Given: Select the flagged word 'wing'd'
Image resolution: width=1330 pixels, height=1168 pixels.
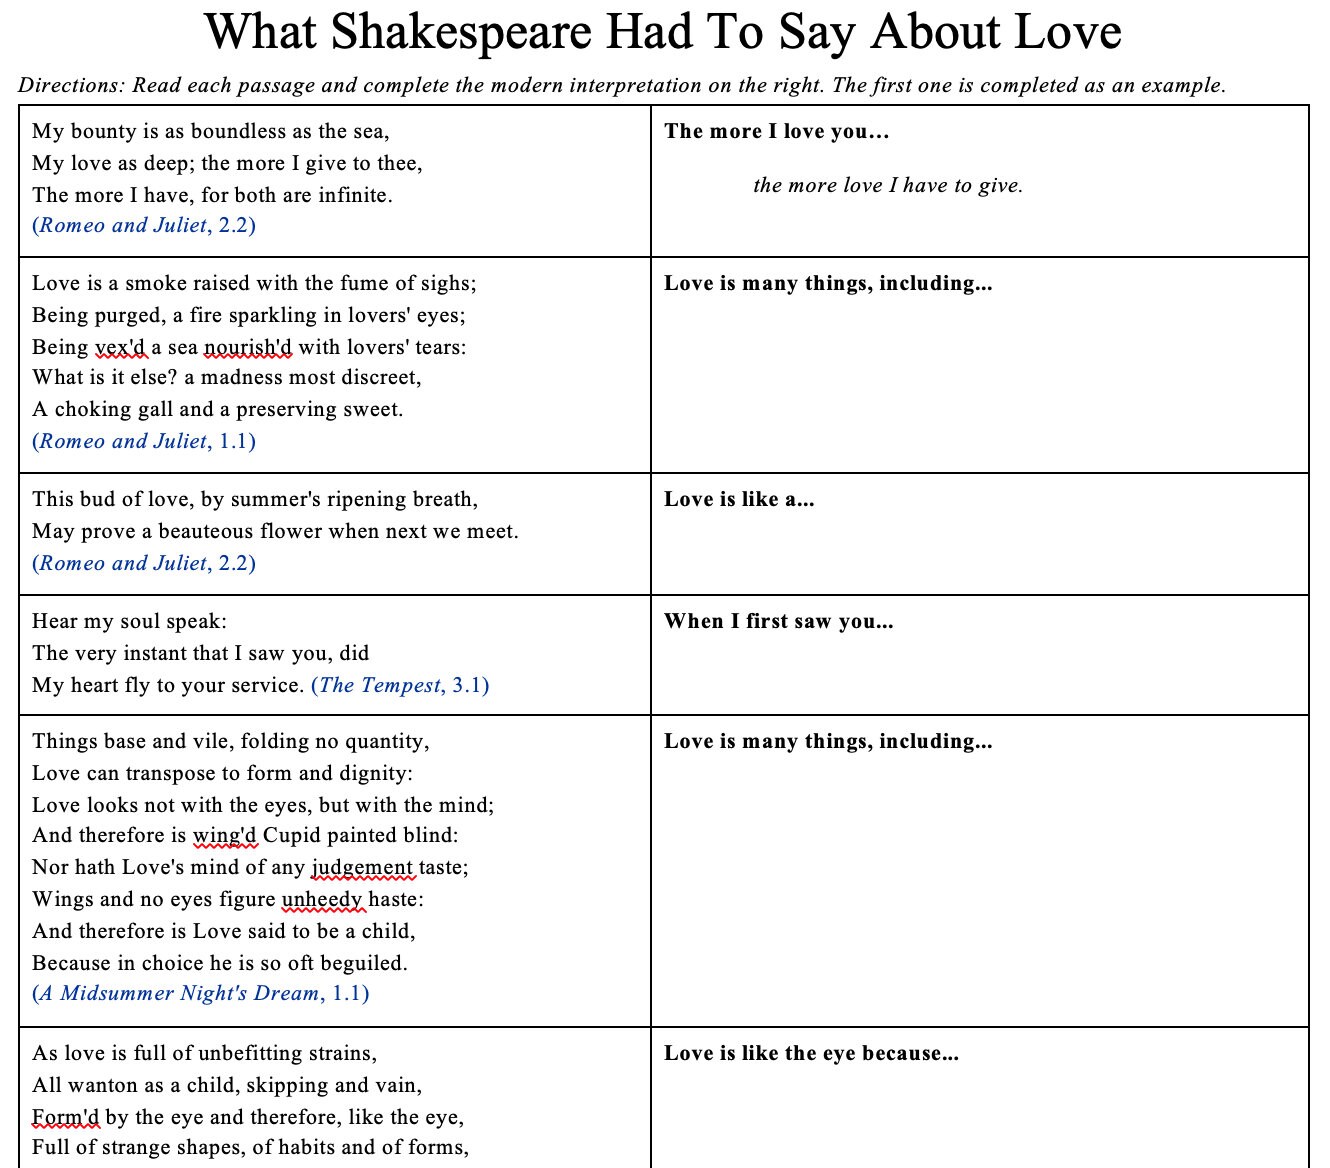Looking at the screenshot, I should pos(226,836).
